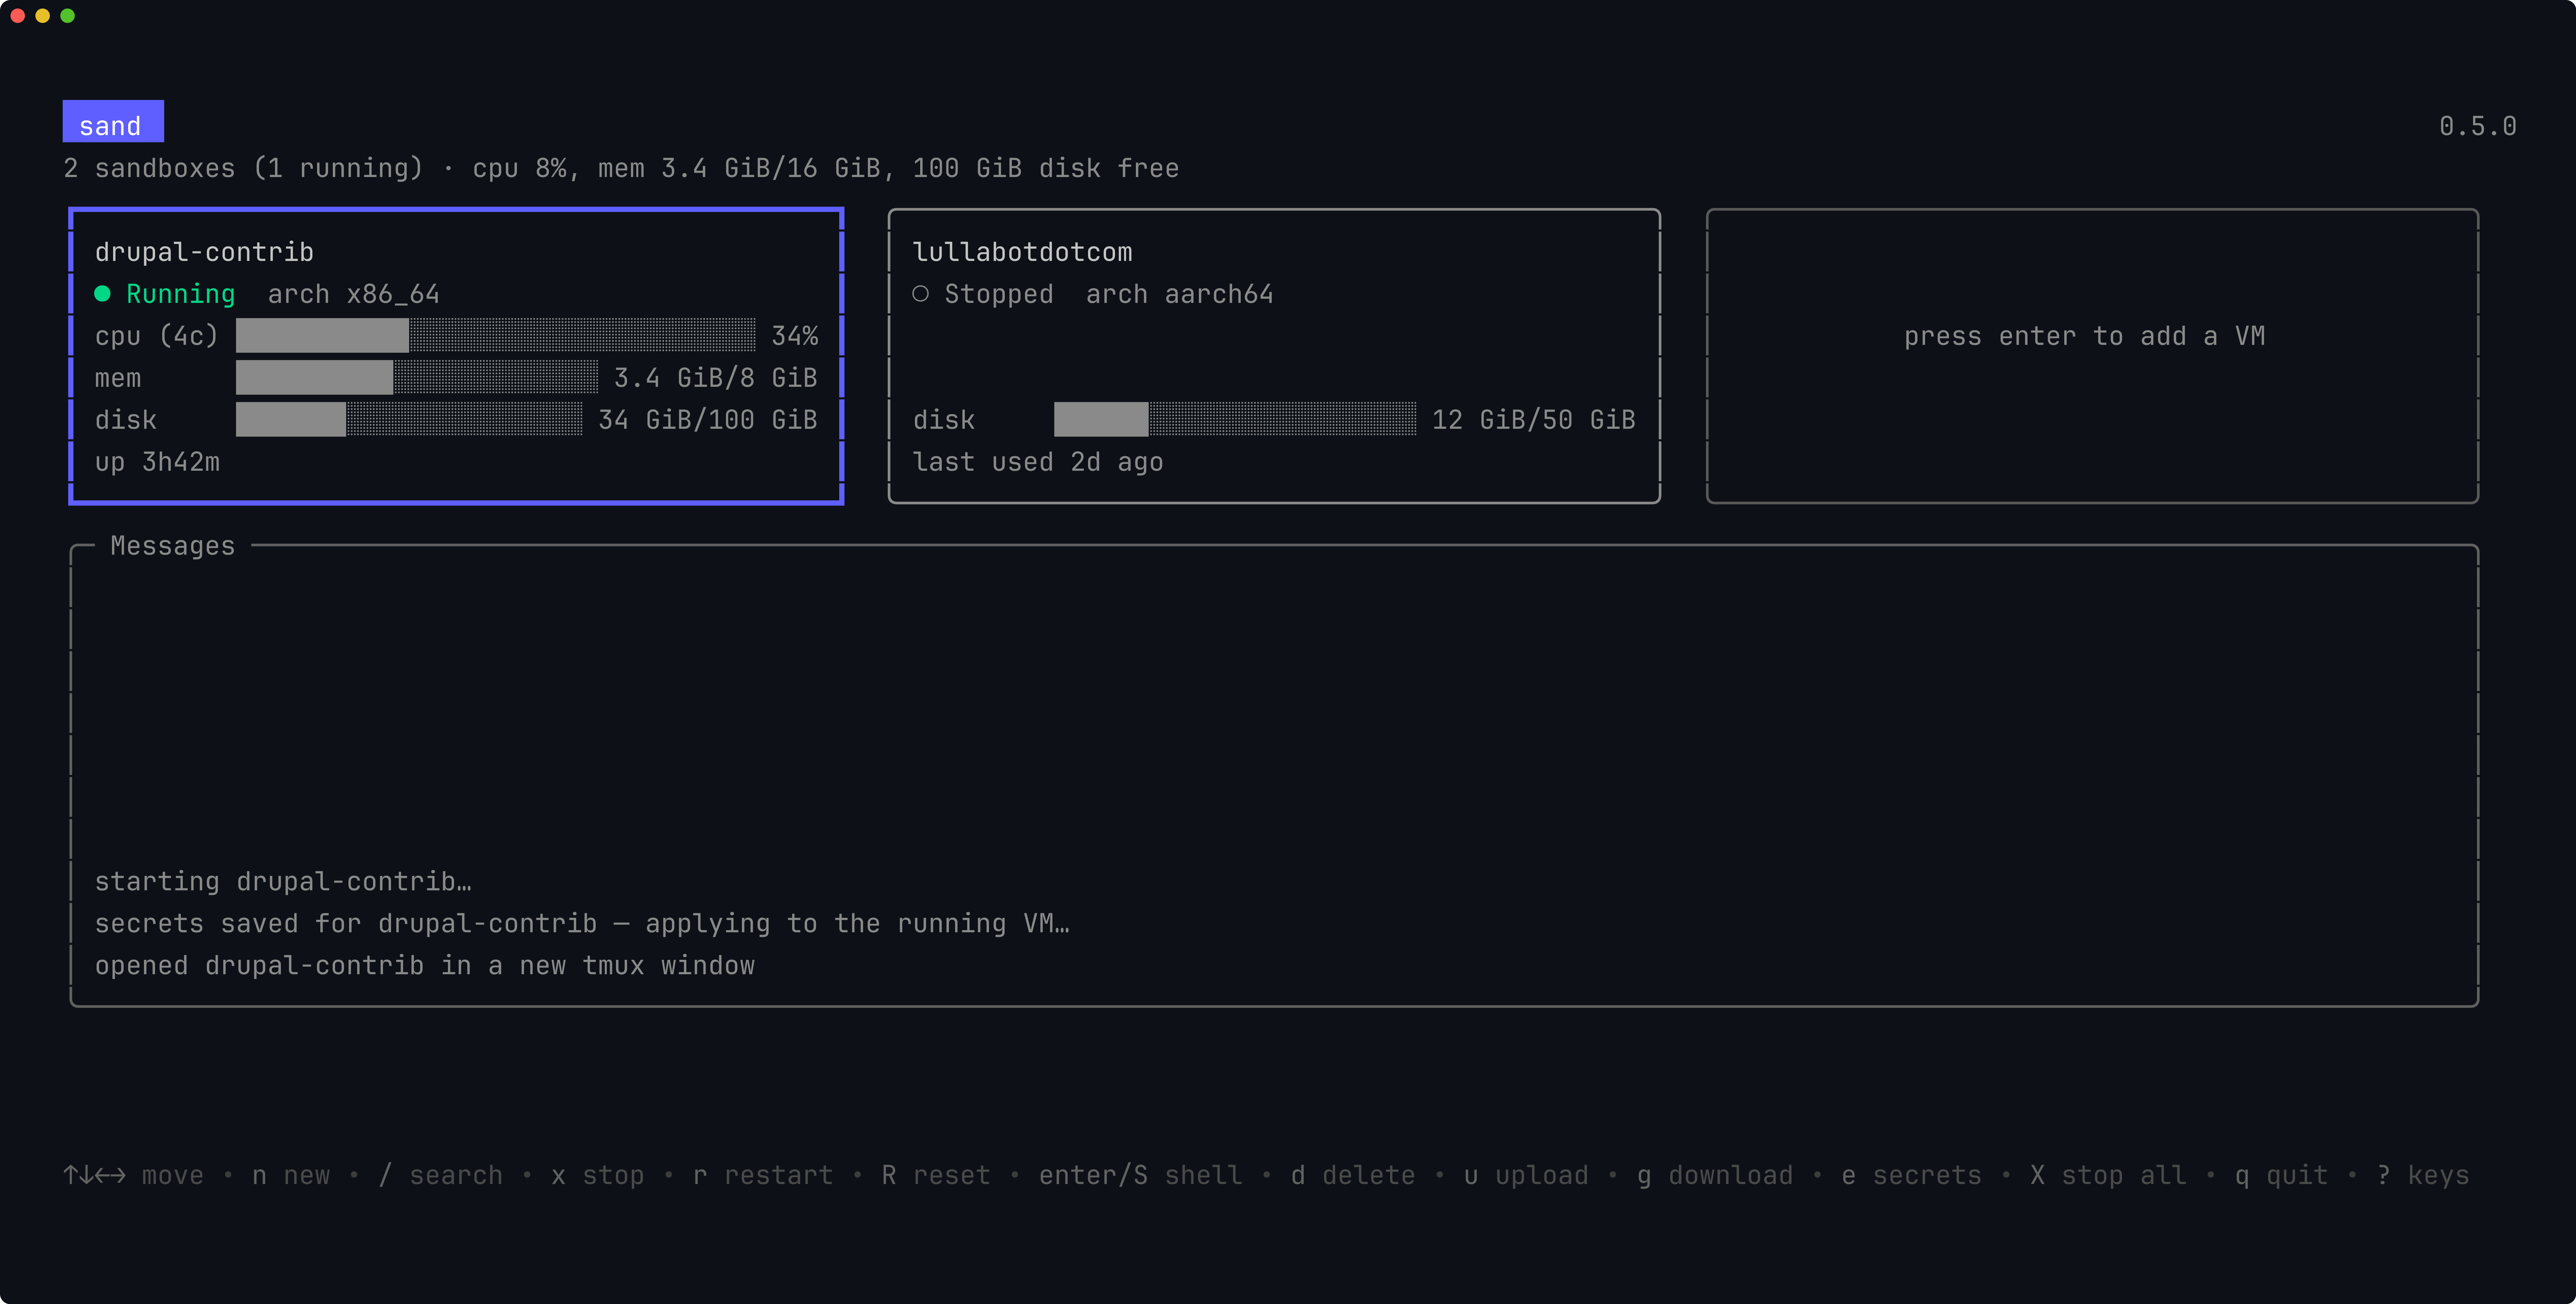Click the green Running status dot
Viewport: 2576px width, 1304px height.
(x=102, y=294)
